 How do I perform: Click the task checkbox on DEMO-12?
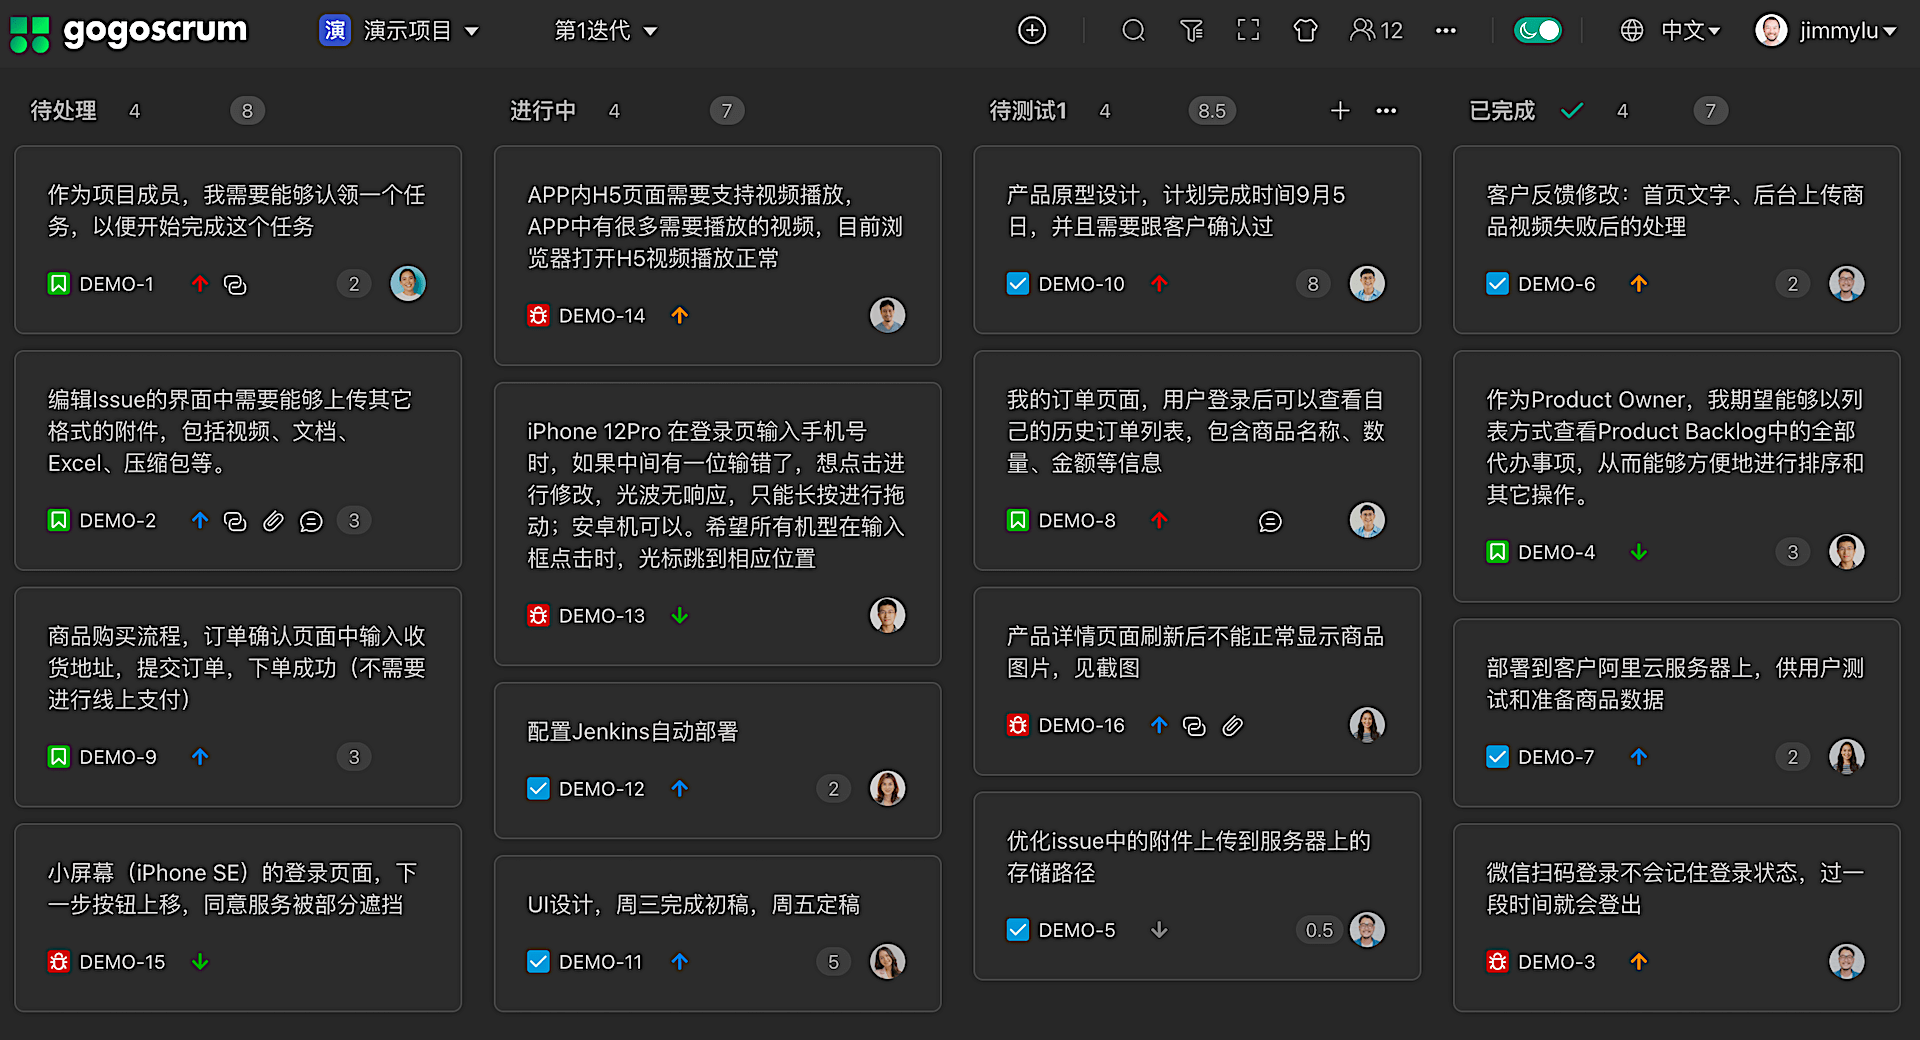point(538,789)
